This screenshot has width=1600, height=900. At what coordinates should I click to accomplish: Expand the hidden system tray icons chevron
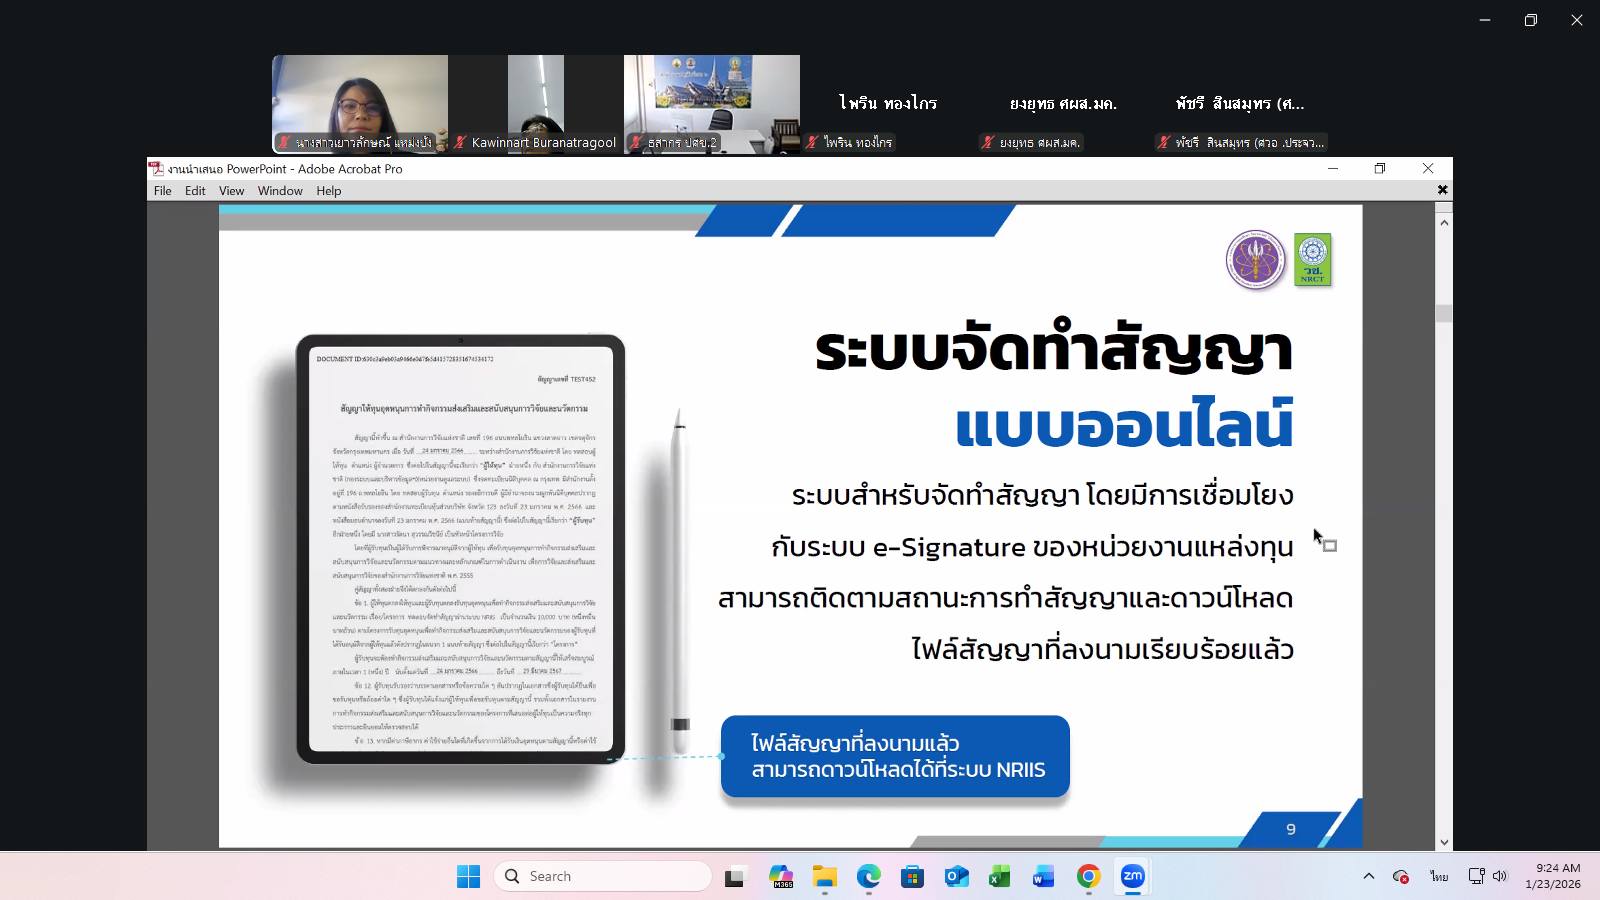[1368, 876]
